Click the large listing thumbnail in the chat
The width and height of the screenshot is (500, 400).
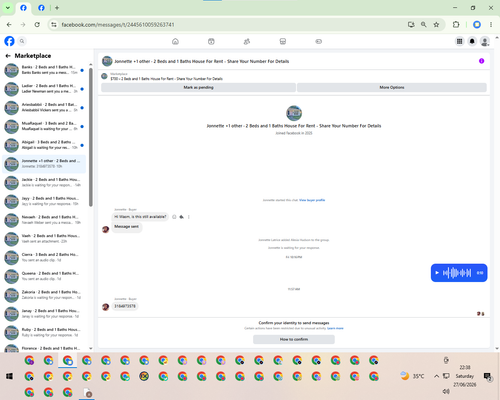294,113
